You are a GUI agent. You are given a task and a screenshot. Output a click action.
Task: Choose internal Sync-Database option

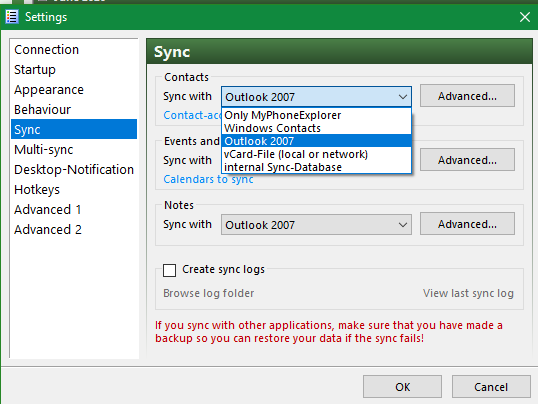click(x=316, y=167)
